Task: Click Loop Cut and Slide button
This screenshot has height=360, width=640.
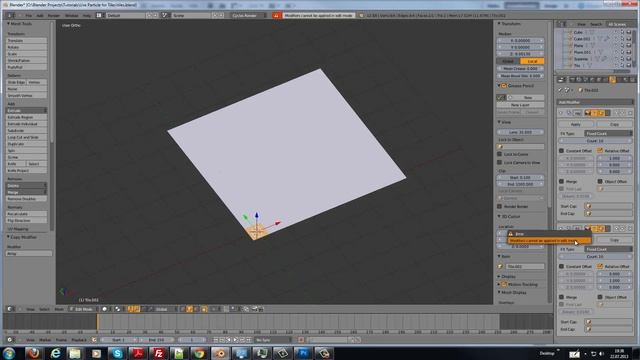Action: tap(26, 137)
